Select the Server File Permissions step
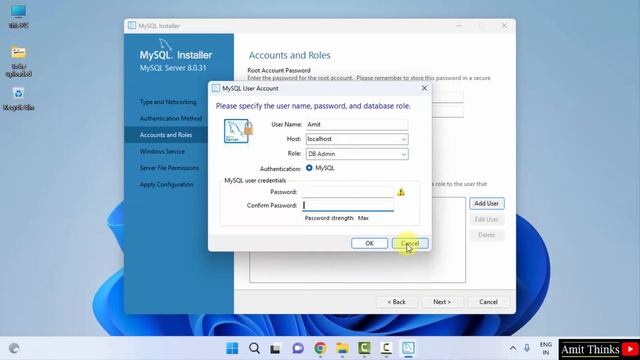Viewport: 640px width, 360px height. tap(169, 168)
